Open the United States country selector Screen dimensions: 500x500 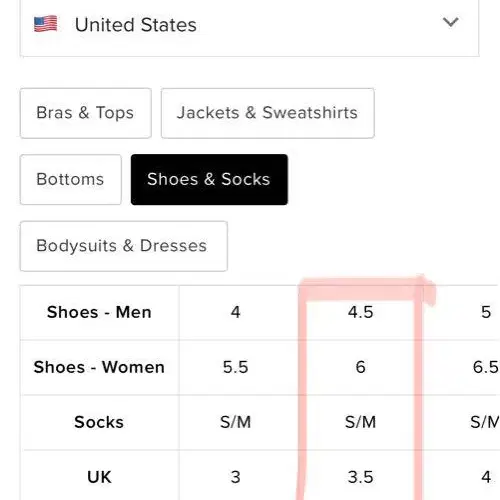coord(249,28)
